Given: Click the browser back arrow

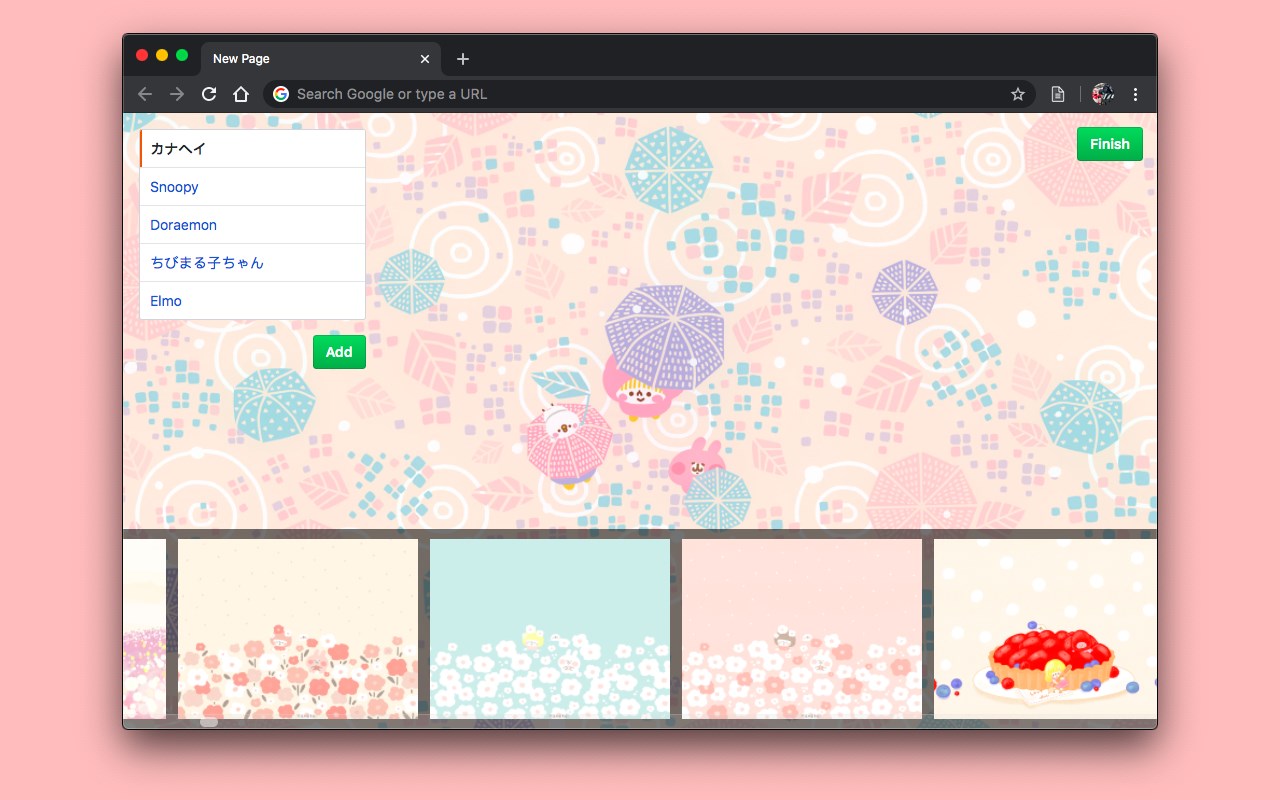Looking at the screenshot, I should (x=145, y=94).
